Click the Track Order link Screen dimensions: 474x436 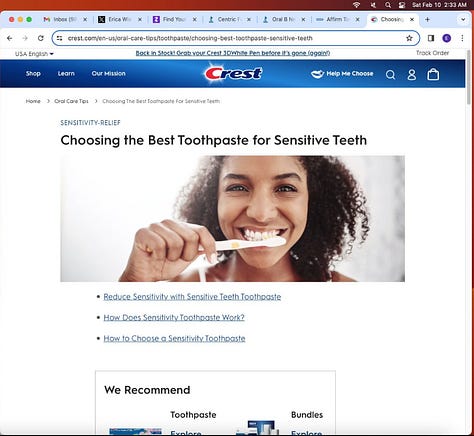coord(432,53)
